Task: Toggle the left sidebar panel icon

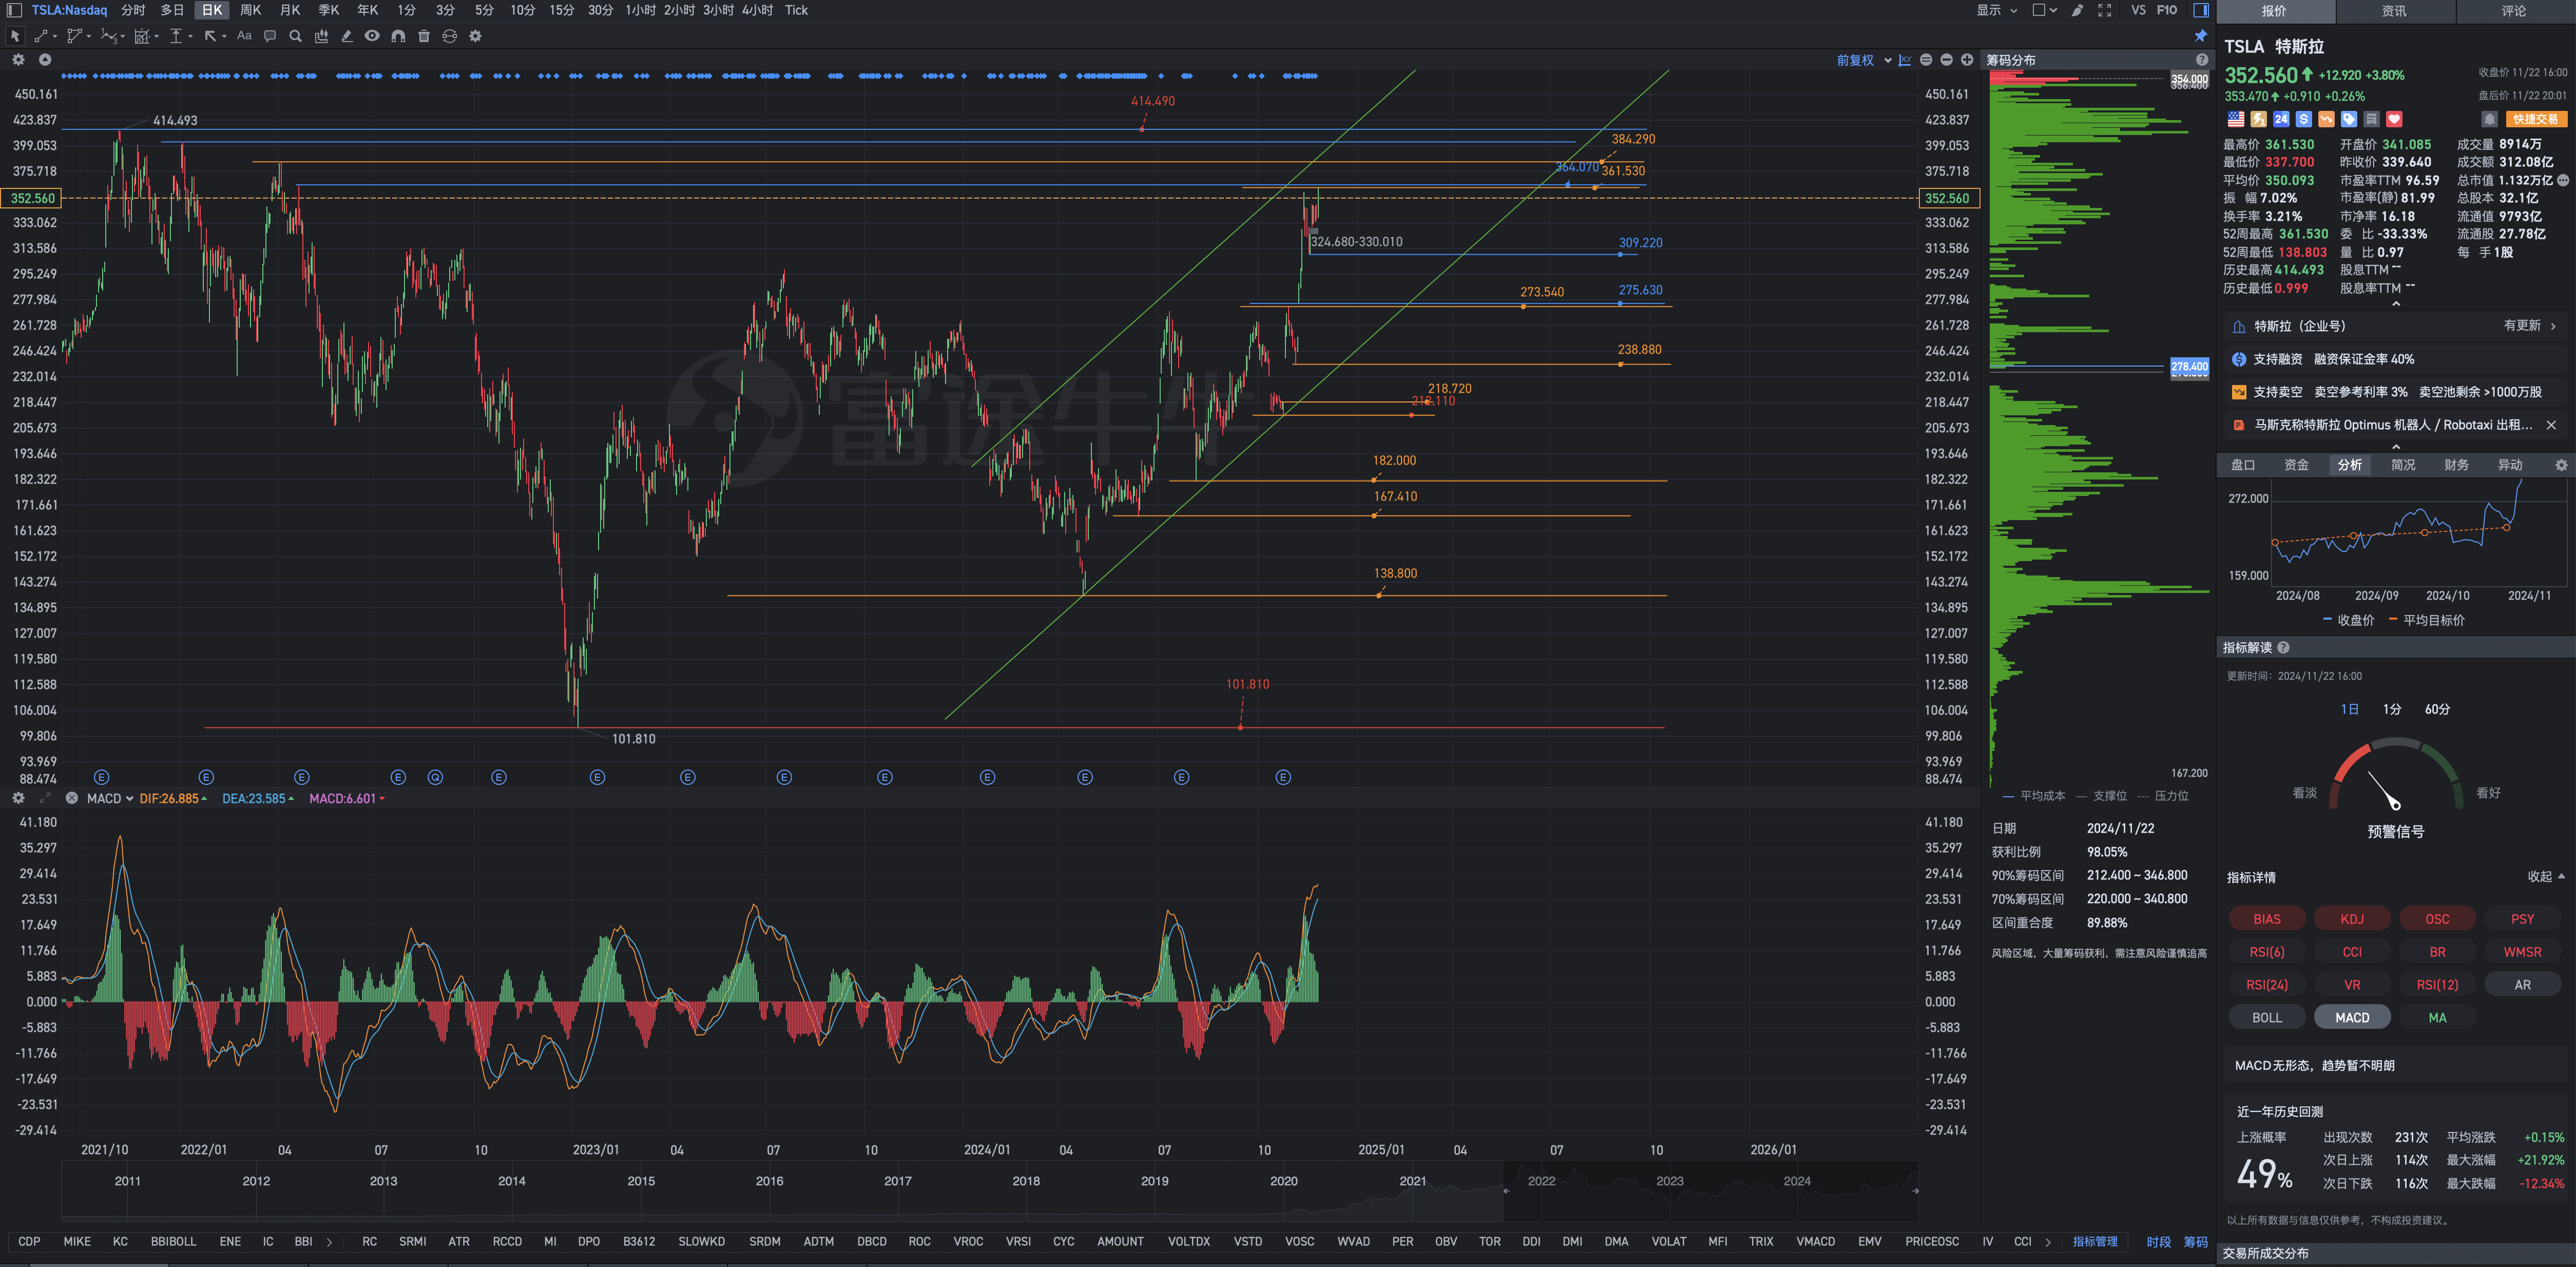Action: 14,10
